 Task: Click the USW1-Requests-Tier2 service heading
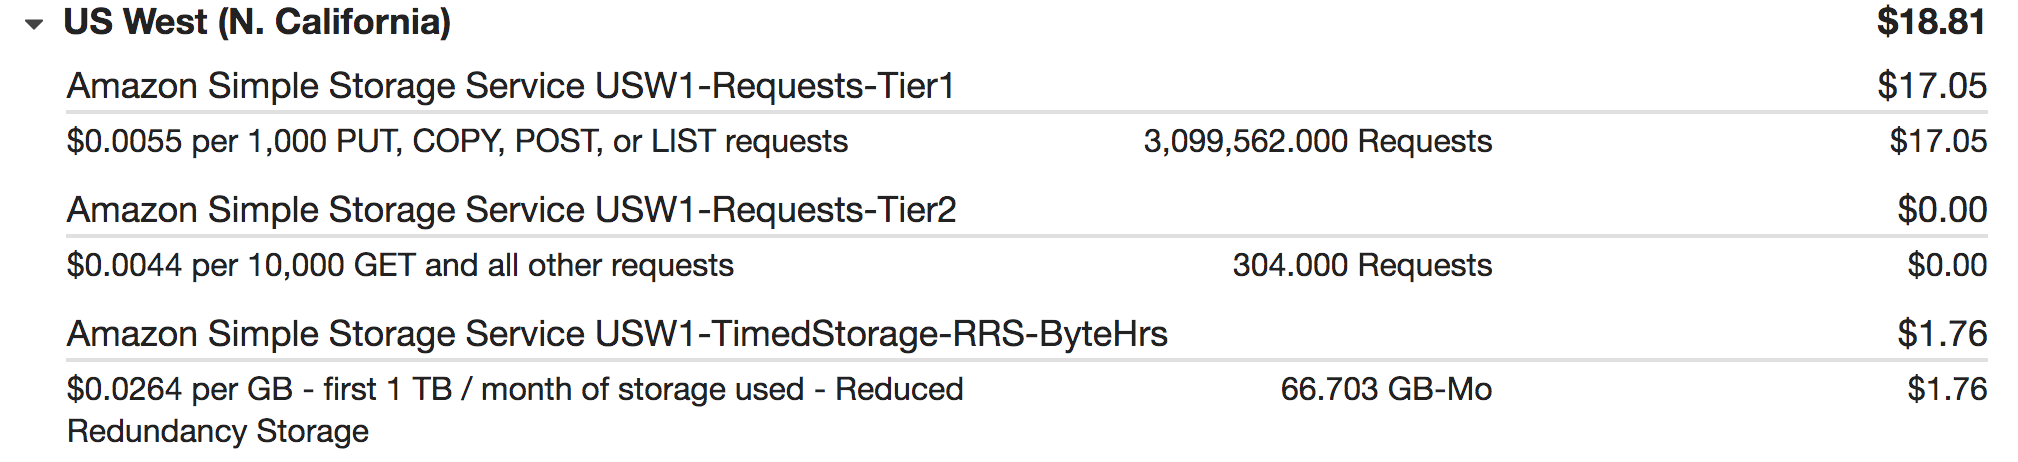coord(511,210)
